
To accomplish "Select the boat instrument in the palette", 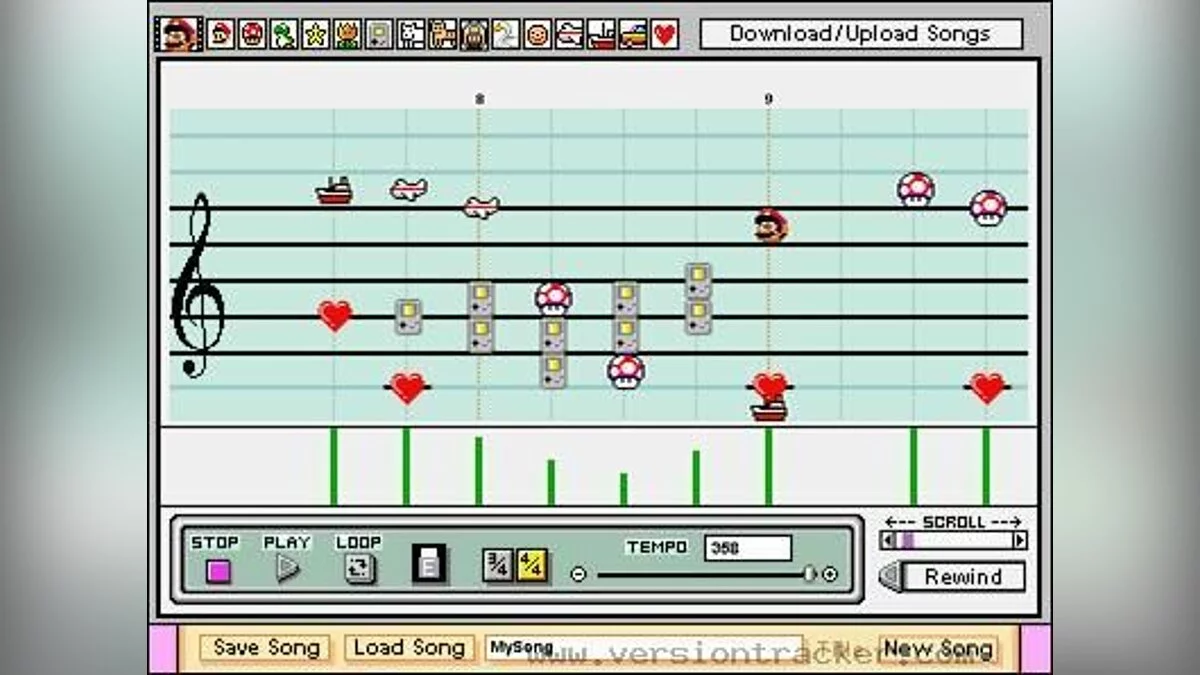I will pos(601,35).
